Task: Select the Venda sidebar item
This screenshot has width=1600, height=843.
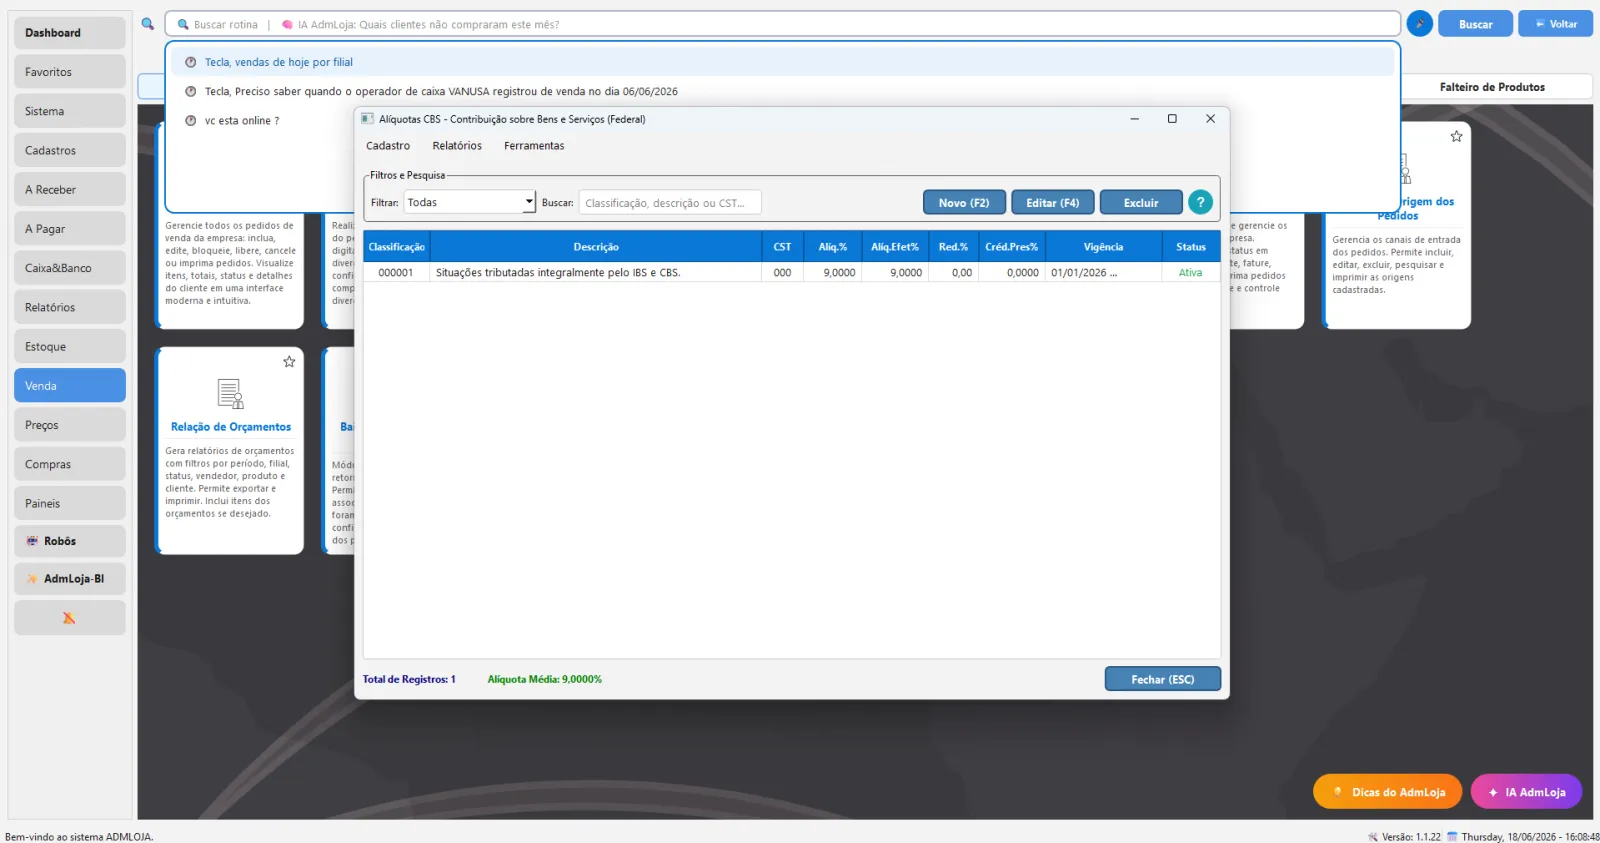Action: tap(69, 386)
